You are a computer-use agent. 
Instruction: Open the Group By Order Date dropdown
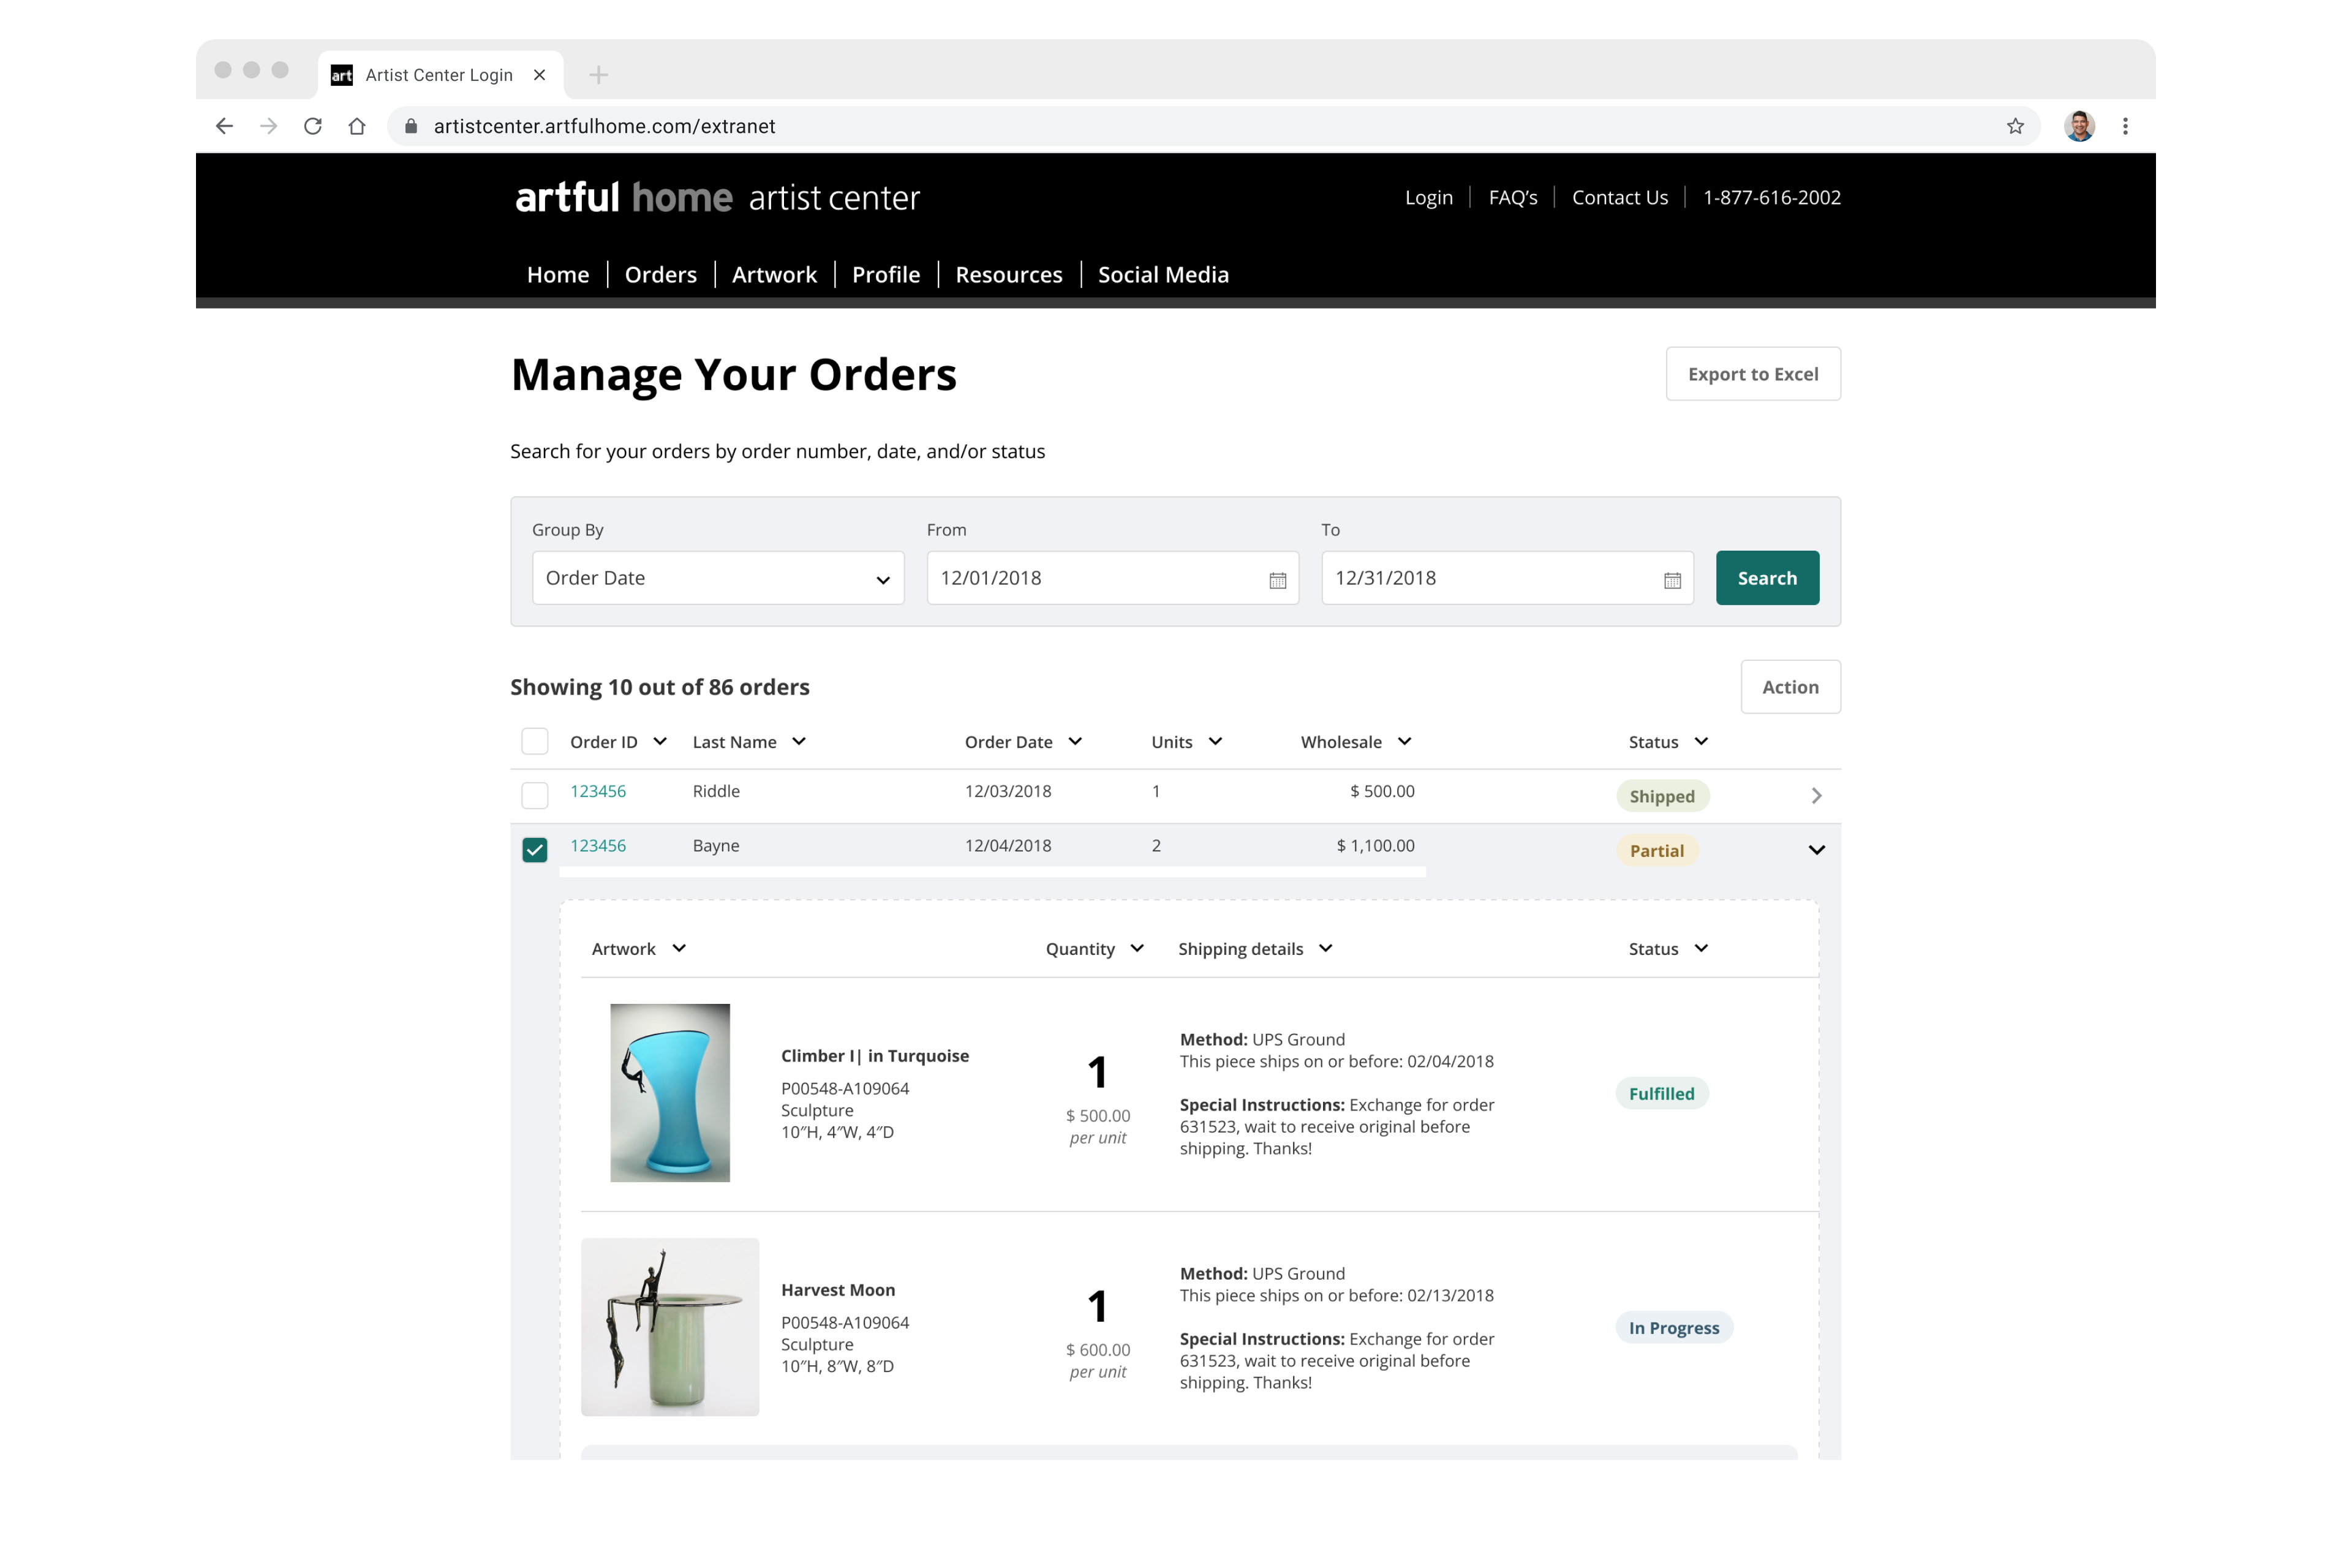point(718,578)
